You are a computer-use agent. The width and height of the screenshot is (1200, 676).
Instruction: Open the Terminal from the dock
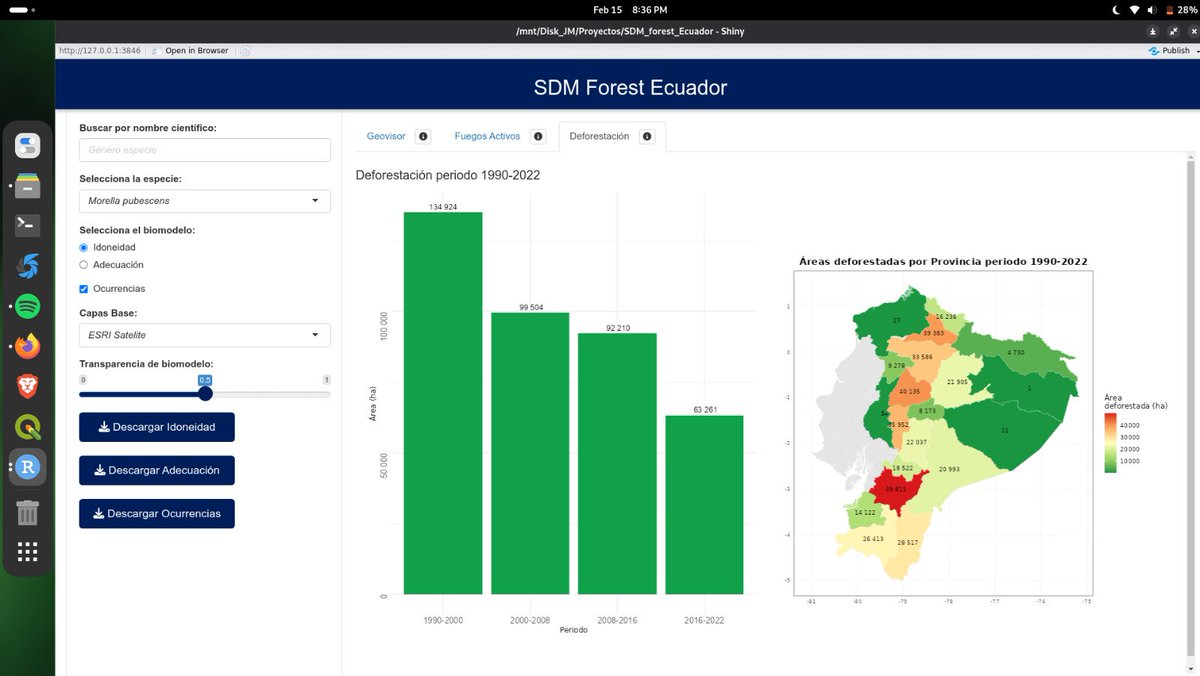click(27, 225)
